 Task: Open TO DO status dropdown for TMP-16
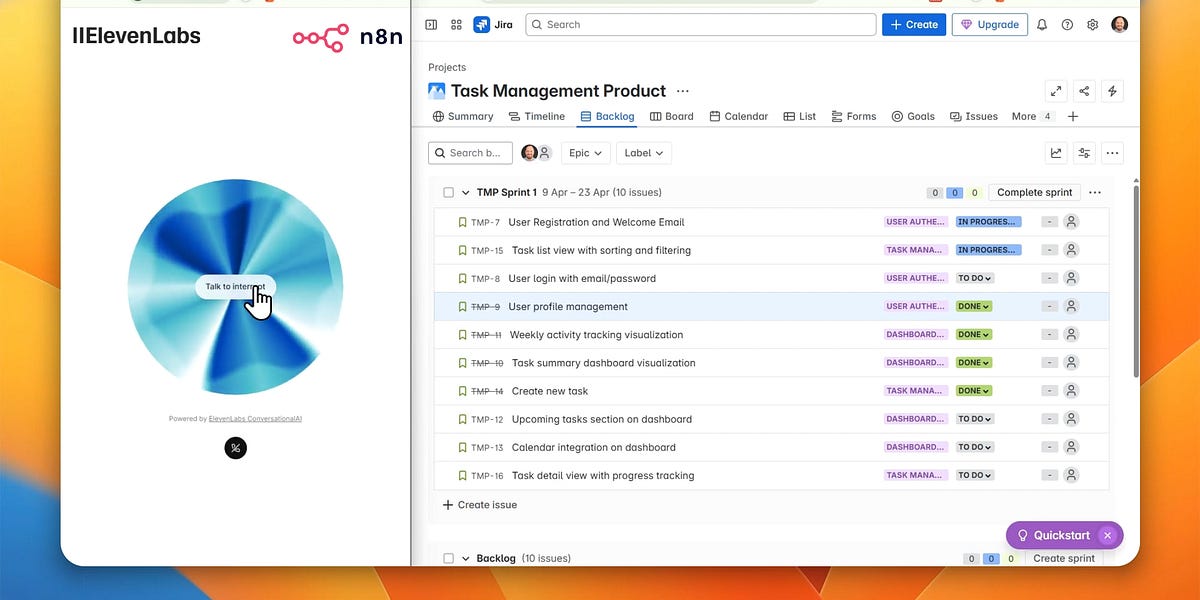974,475
